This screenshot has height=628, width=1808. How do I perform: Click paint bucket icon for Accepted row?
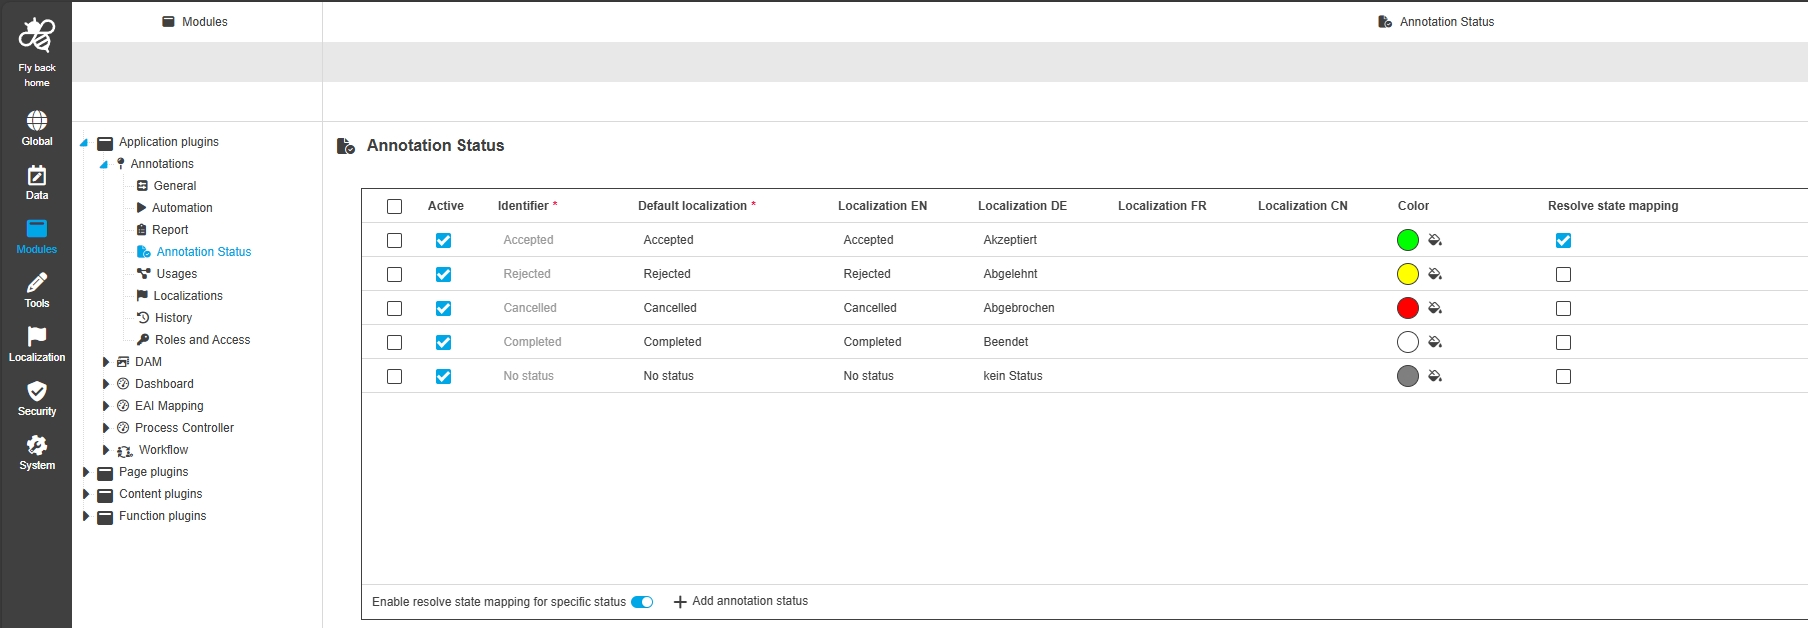tap(1435, 240)
